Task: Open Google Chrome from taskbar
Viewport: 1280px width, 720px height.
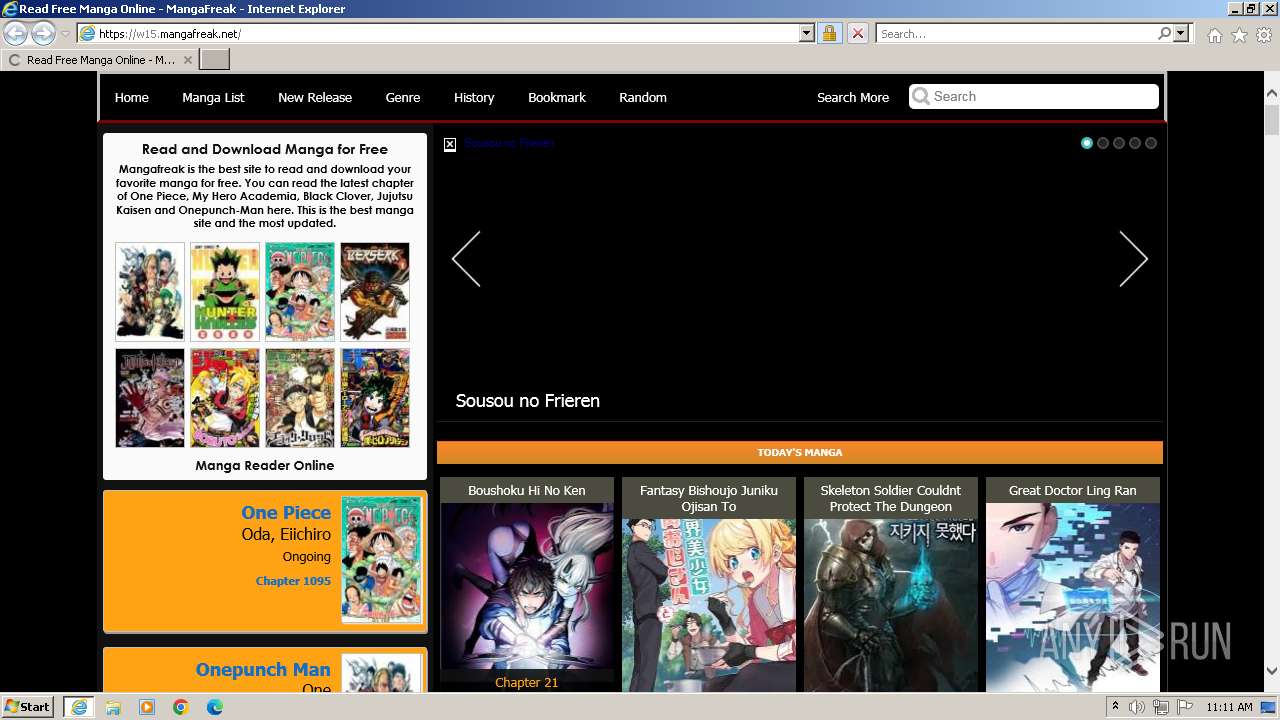Action: [x=181, y=707]
